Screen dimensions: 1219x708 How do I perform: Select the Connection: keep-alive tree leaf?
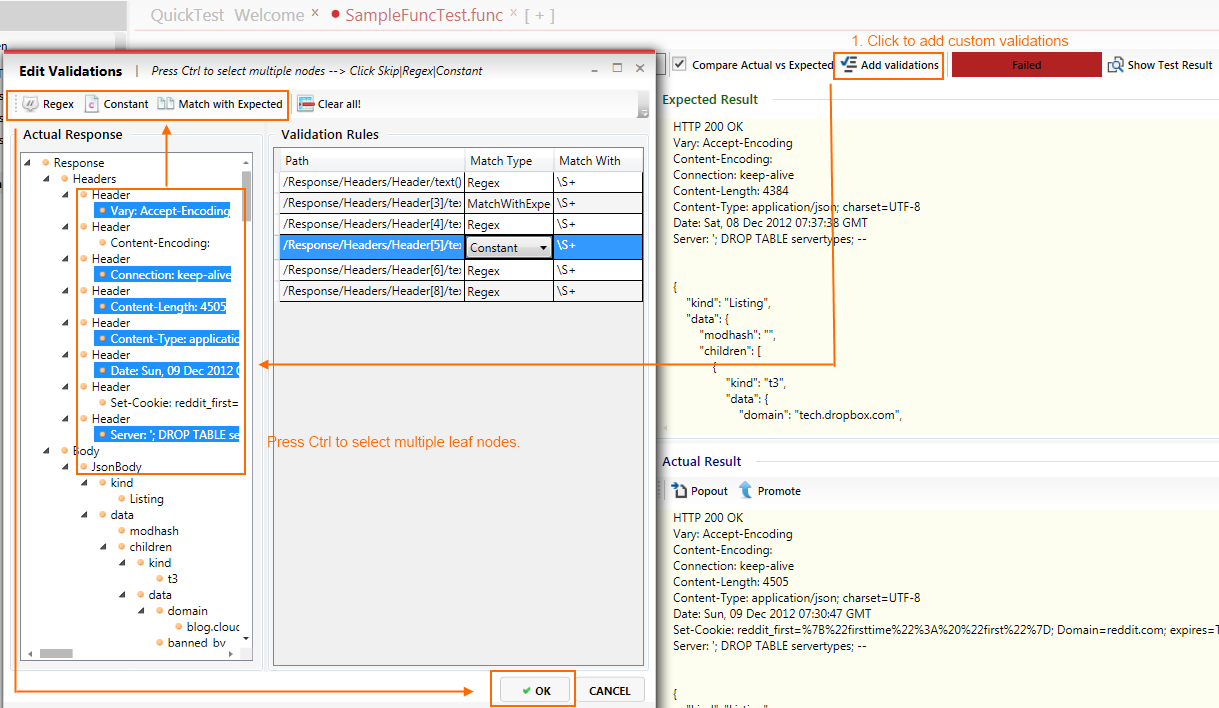[169, 275]
